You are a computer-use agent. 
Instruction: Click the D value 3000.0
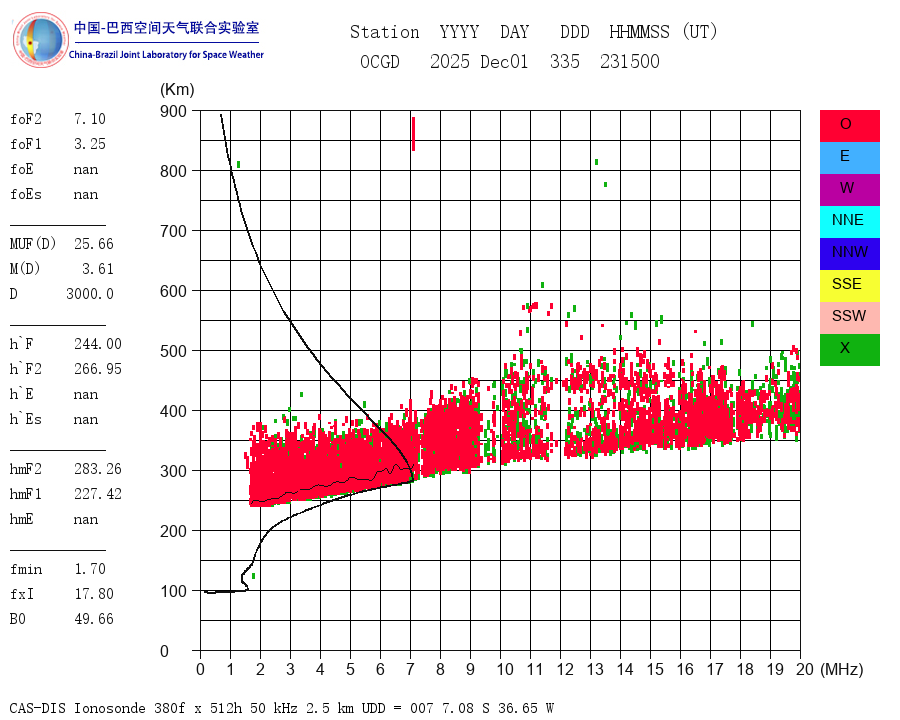coord(90,294)
